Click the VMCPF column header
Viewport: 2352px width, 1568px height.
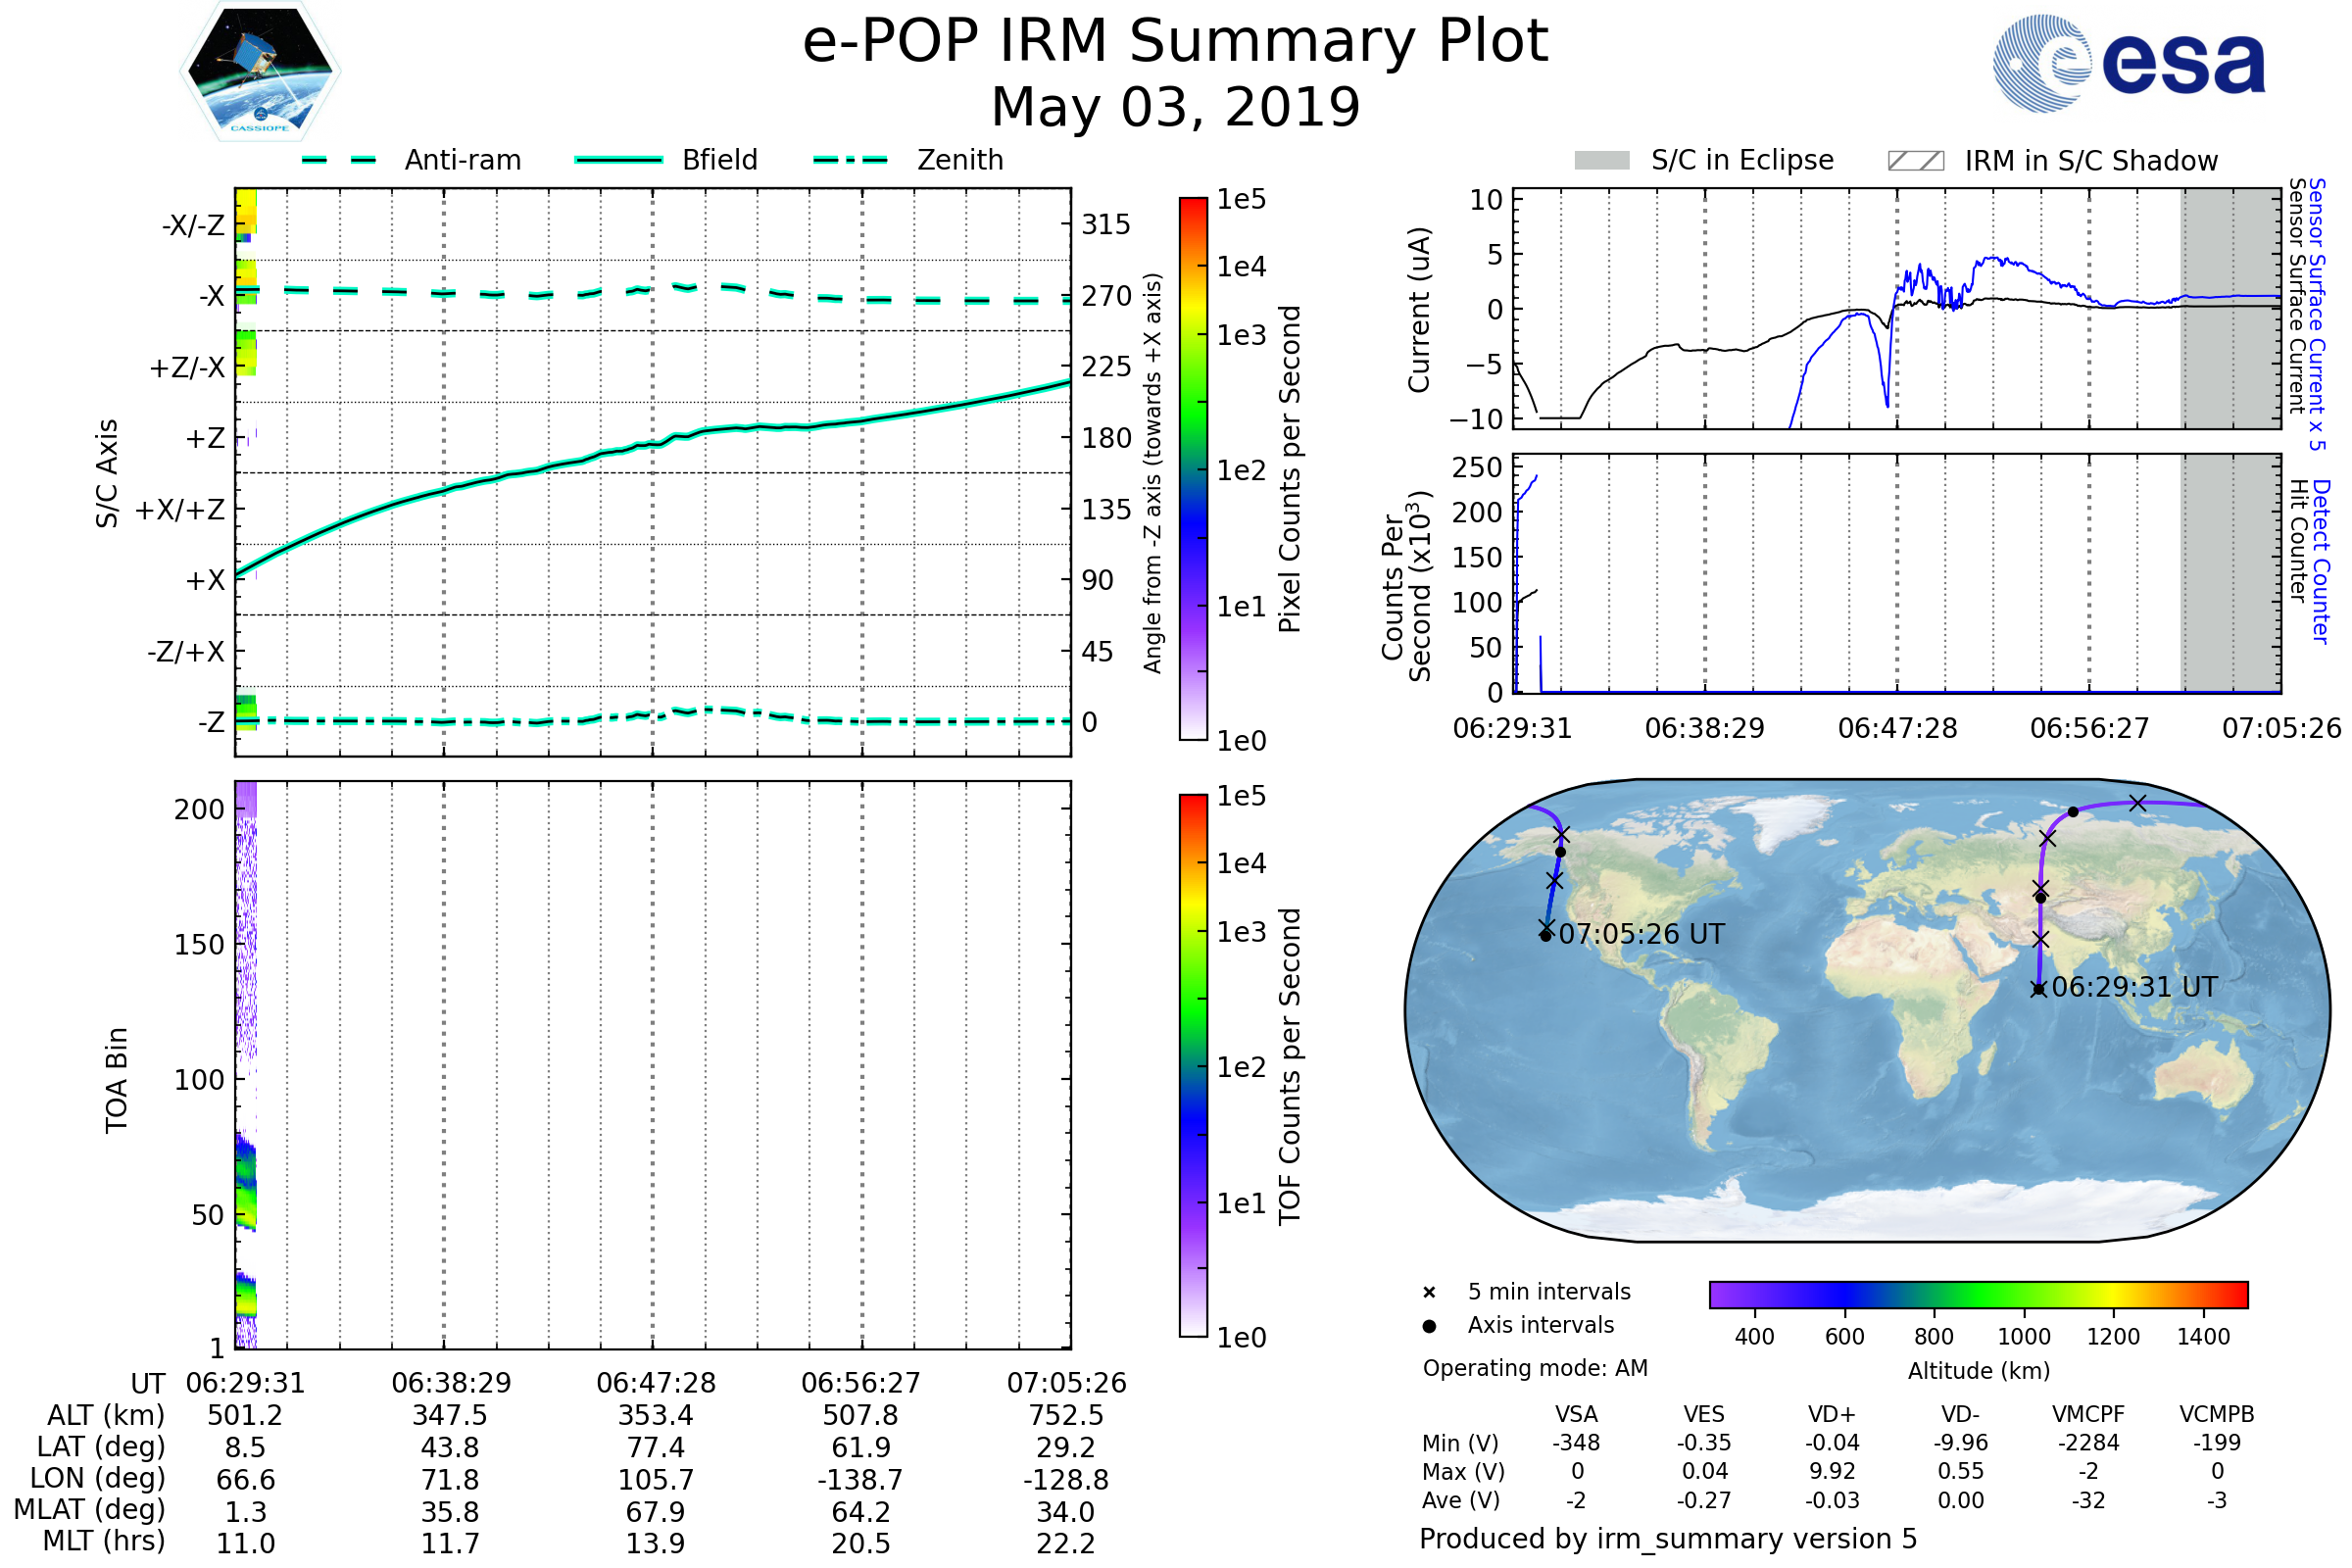tap(2088, 1414)
